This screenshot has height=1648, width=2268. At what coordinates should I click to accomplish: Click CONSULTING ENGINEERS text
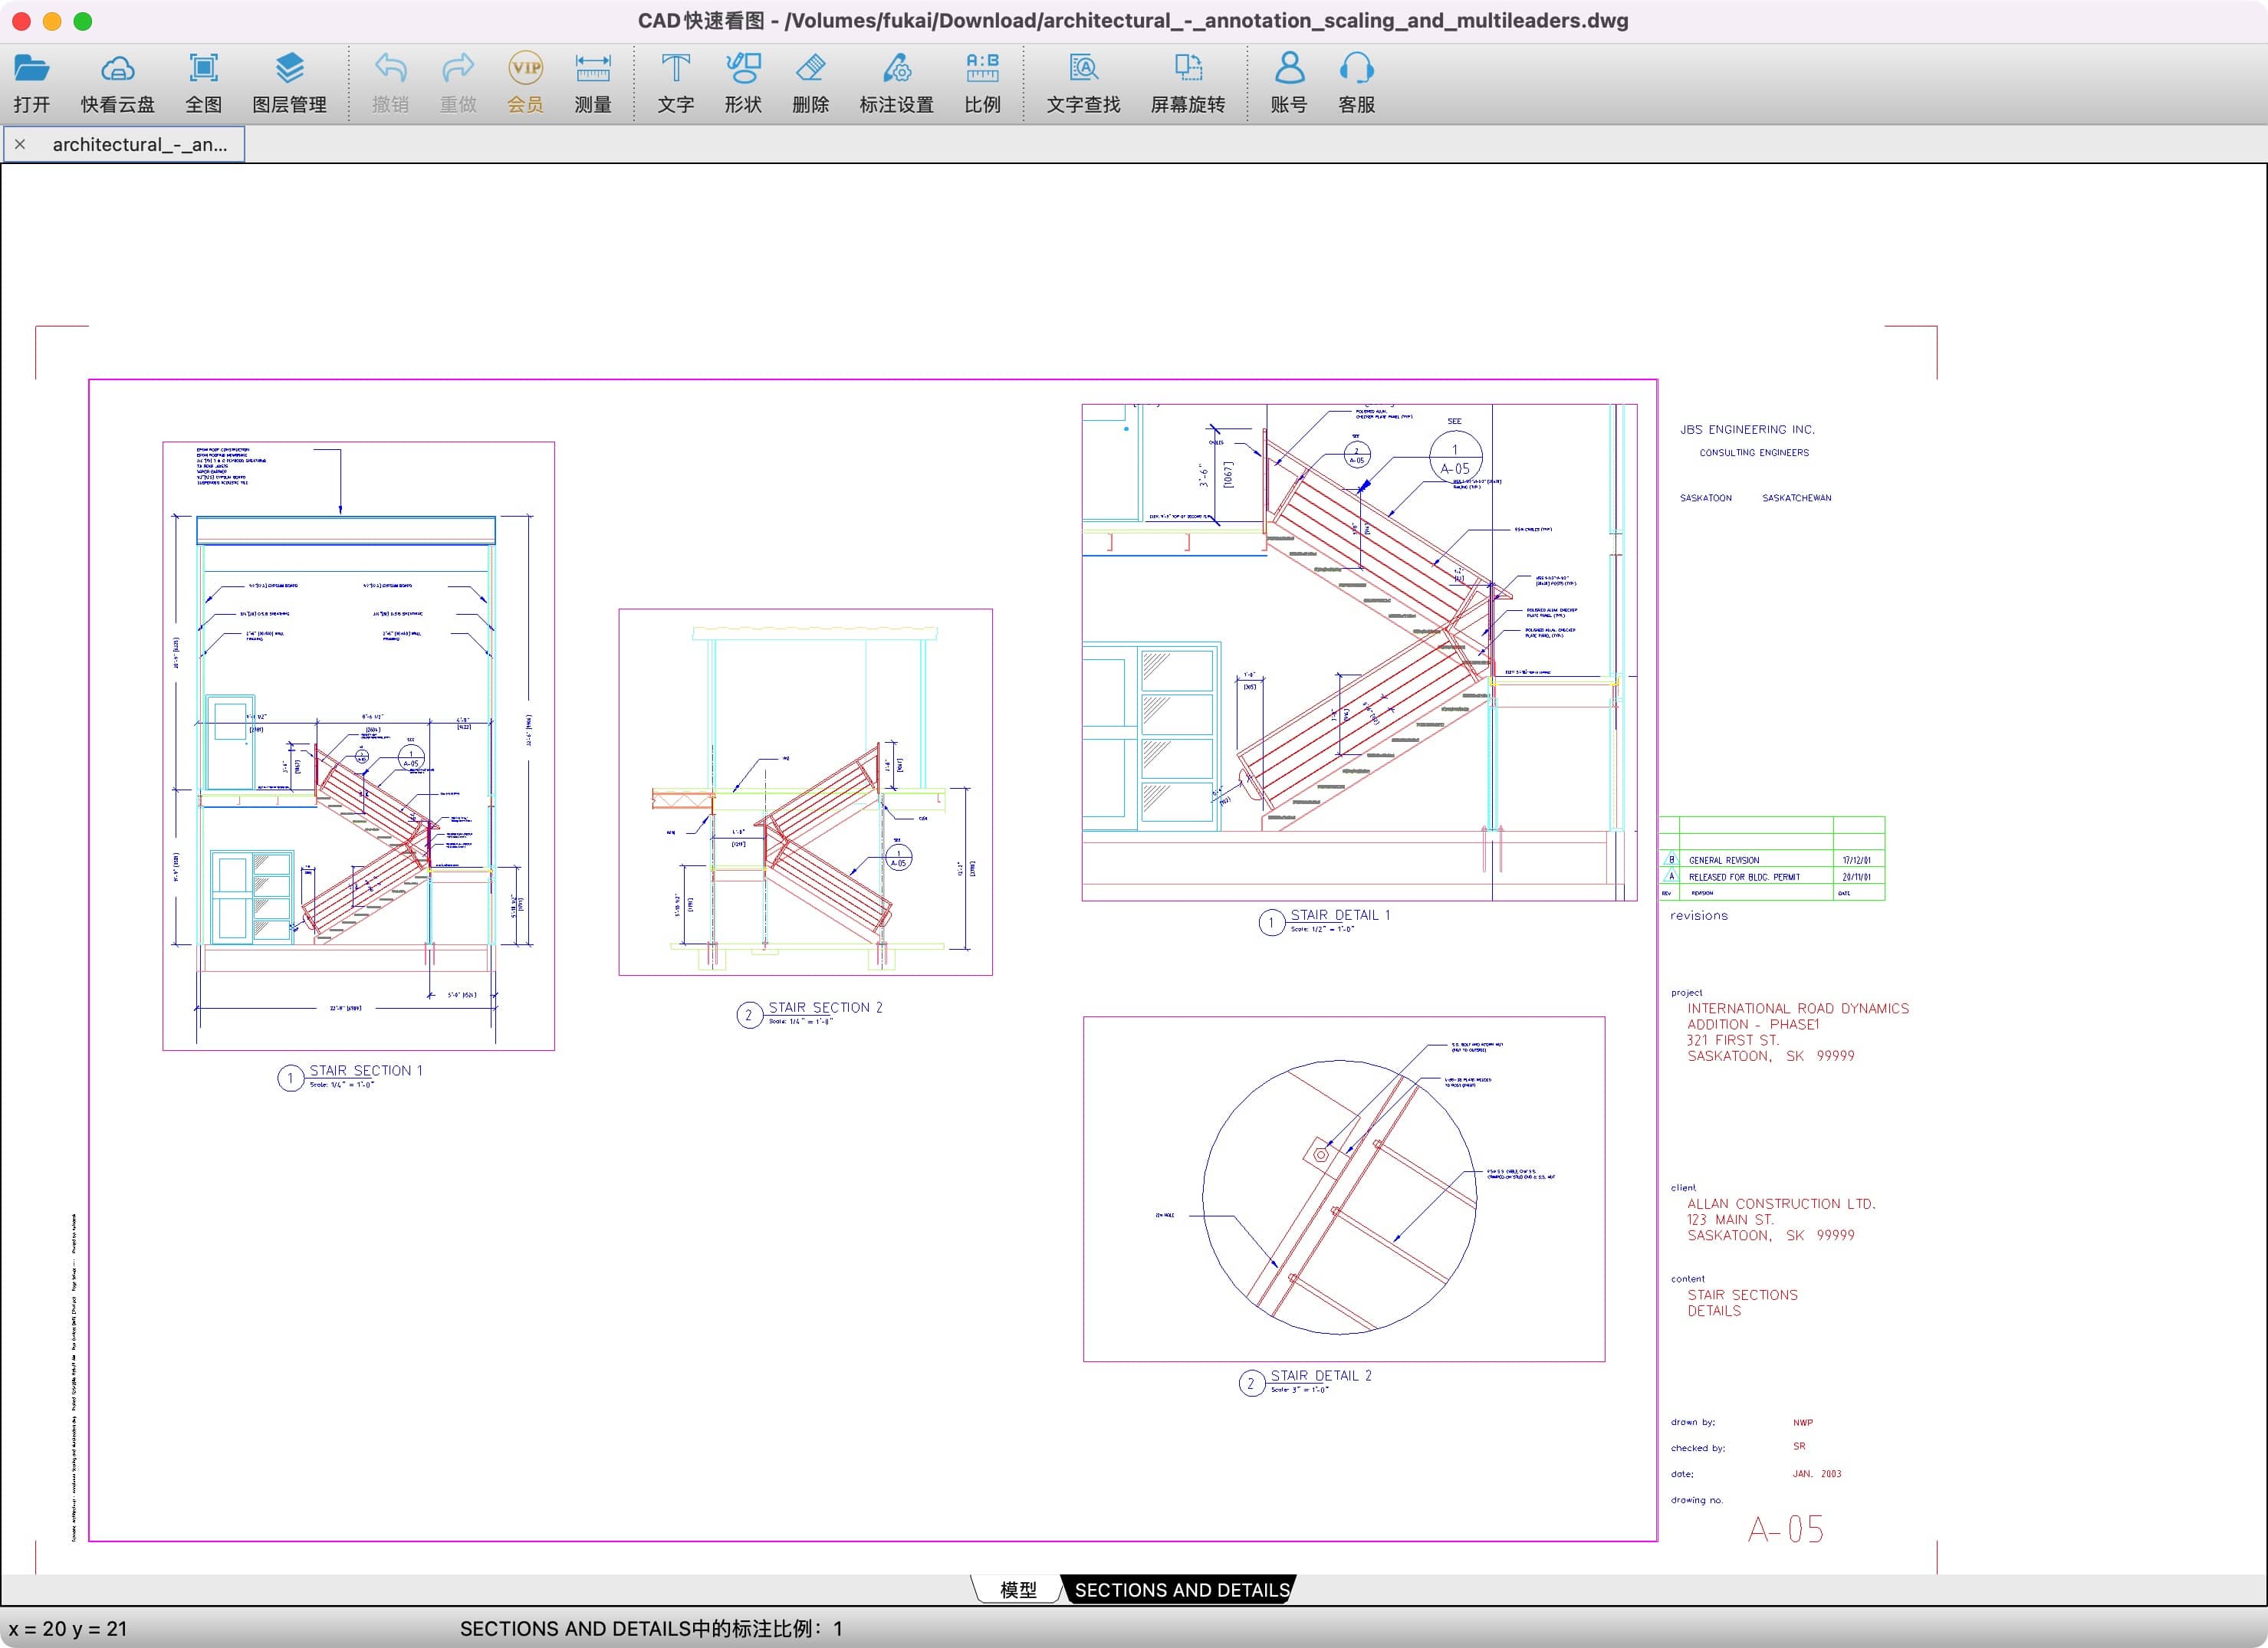(x=1754, y=453)
